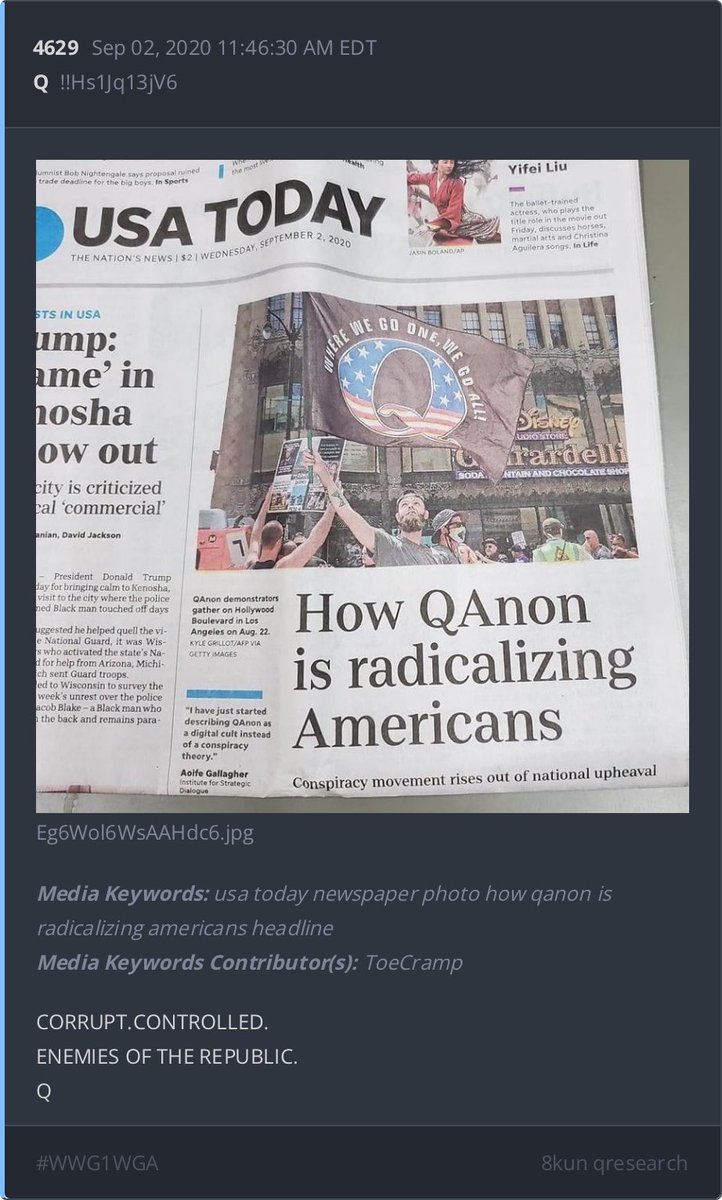Click the line ENEMIES OF THE REPUBLIC.
Image resolution: width=722 pixels, height=1200 pixels.
click(x=167, y=1057)
